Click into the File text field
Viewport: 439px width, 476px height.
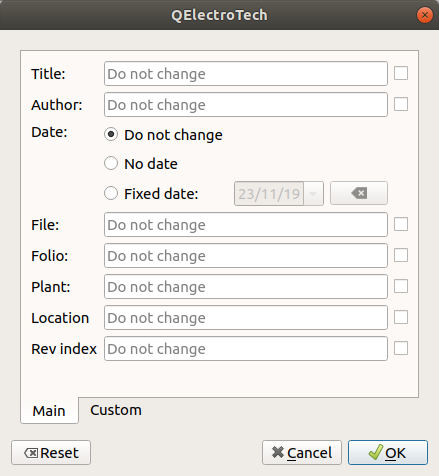point(246,225)
